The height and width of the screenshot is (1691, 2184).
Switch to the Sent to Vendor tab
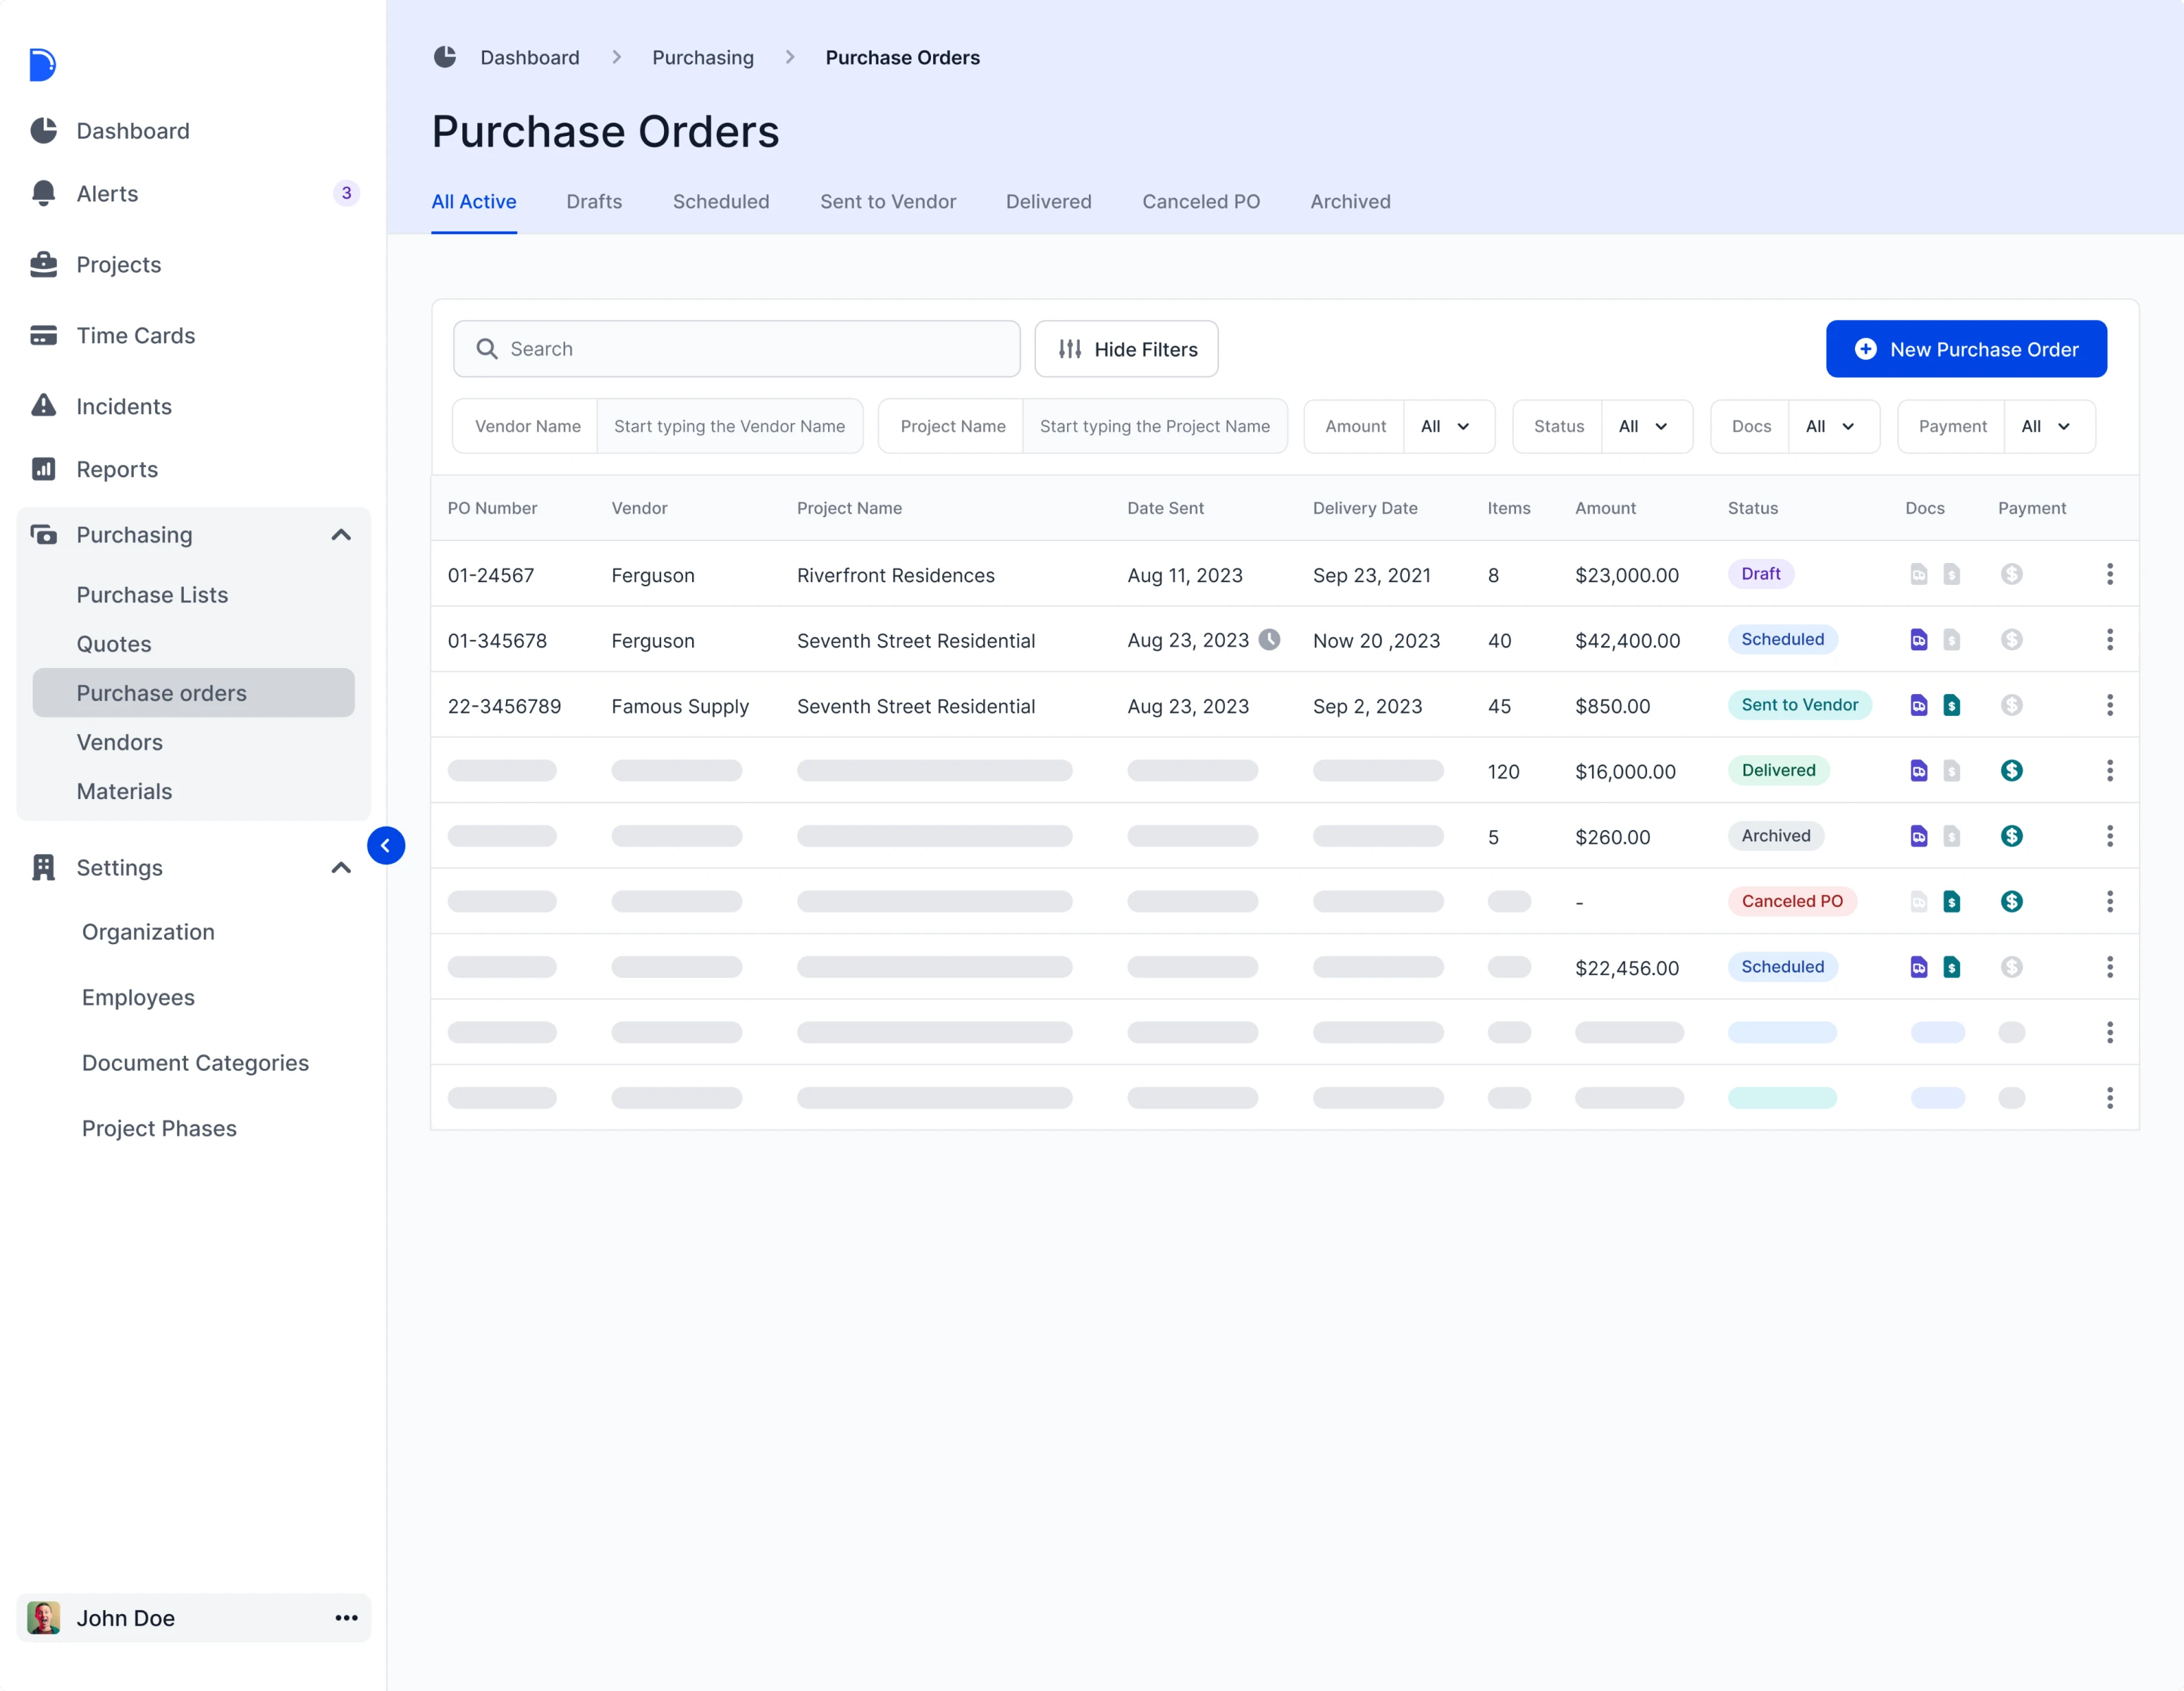(887, 202)
